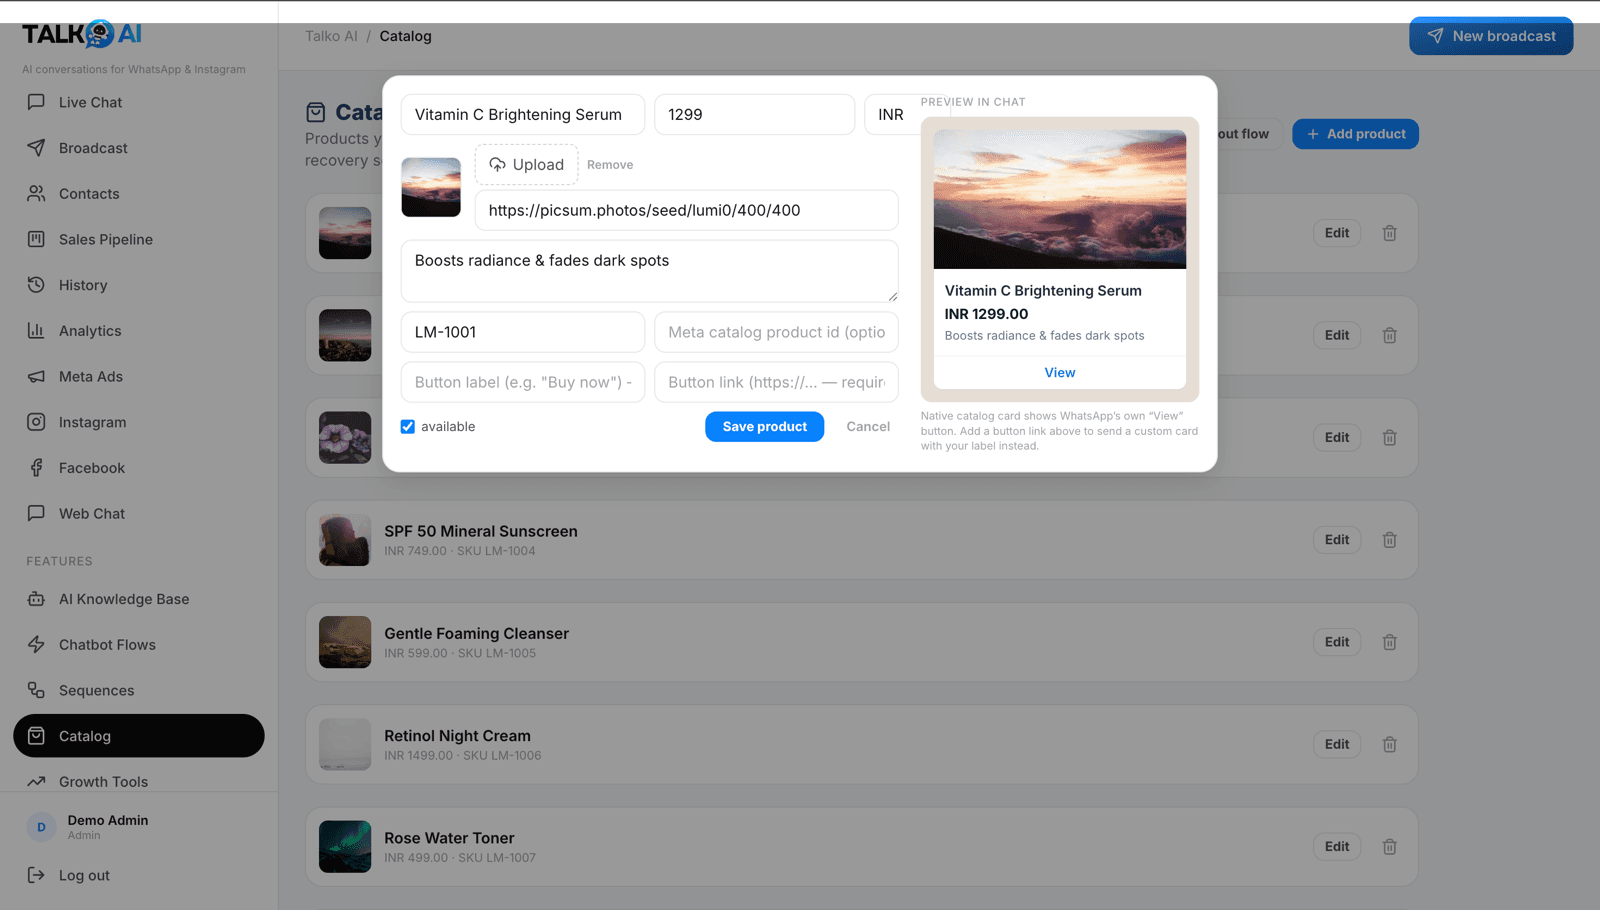Viewport: 1600px width, 910px height.
Task: Click the Demo Admin avatar
Action: pos(41,827)
